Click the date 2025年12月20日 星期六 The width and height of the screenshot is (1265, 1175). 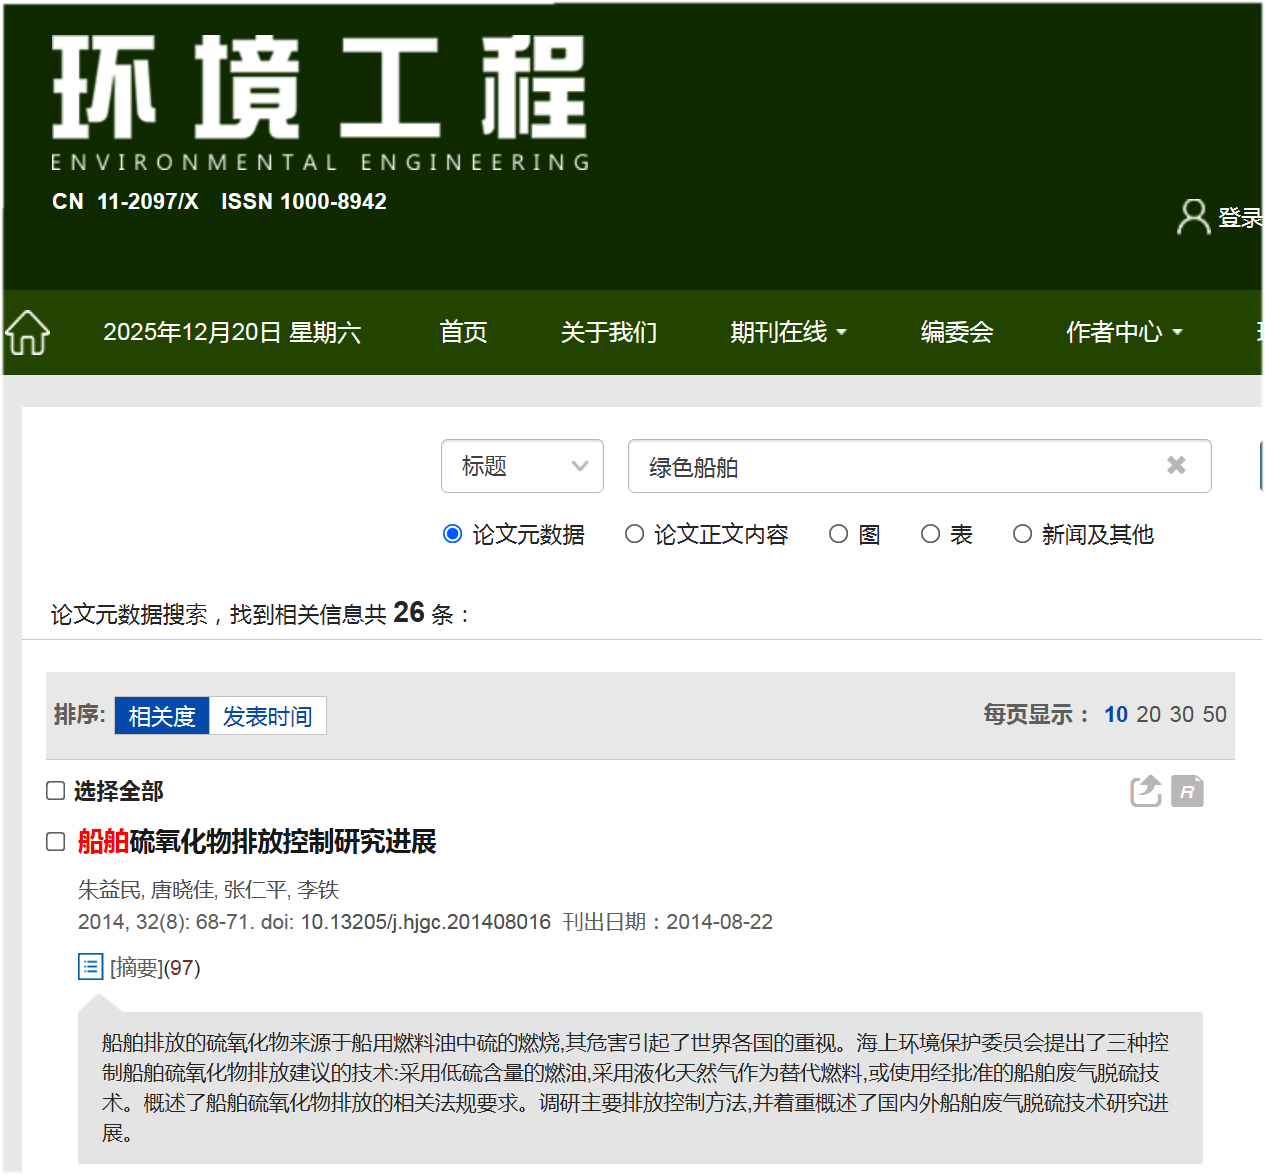232,332
